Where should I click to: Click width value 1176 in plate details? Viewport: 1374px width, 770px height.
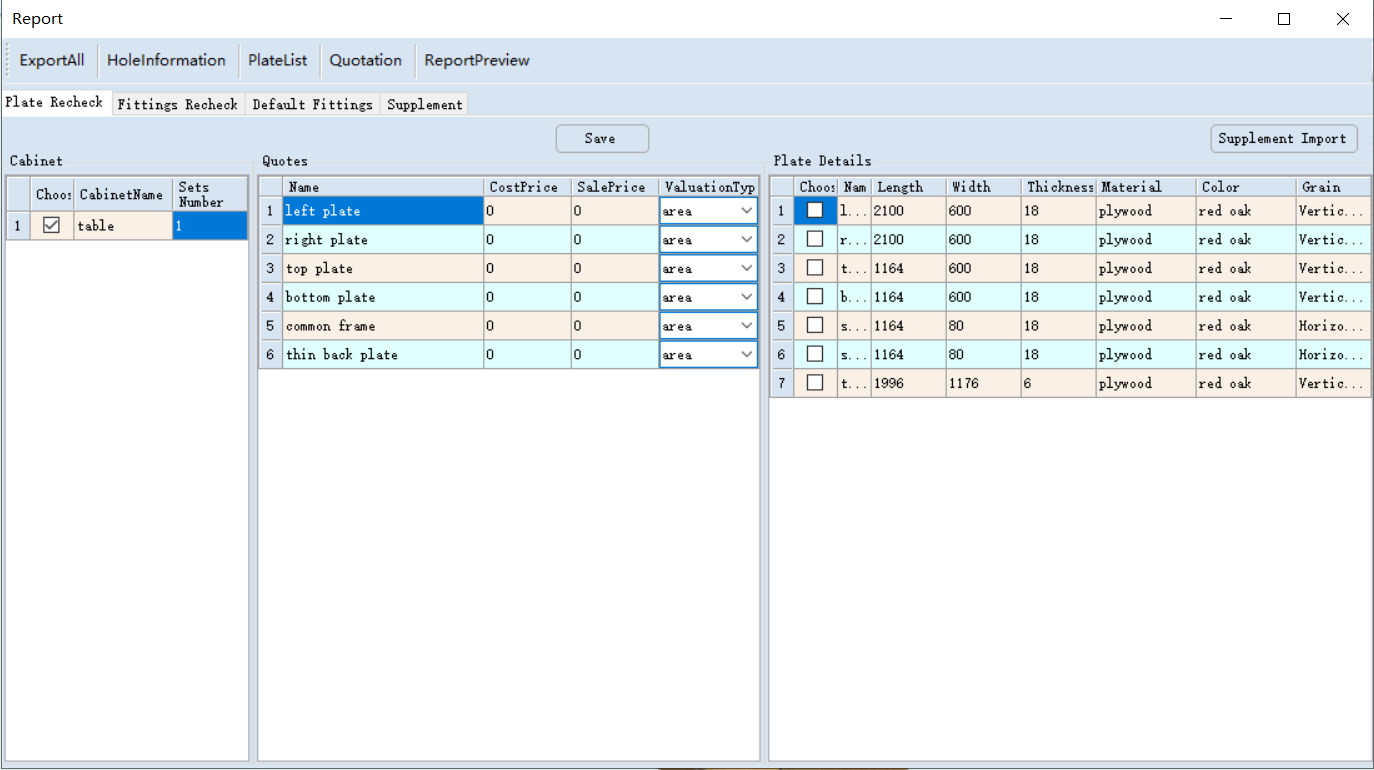pyautogui.click(x=983, y=383)
